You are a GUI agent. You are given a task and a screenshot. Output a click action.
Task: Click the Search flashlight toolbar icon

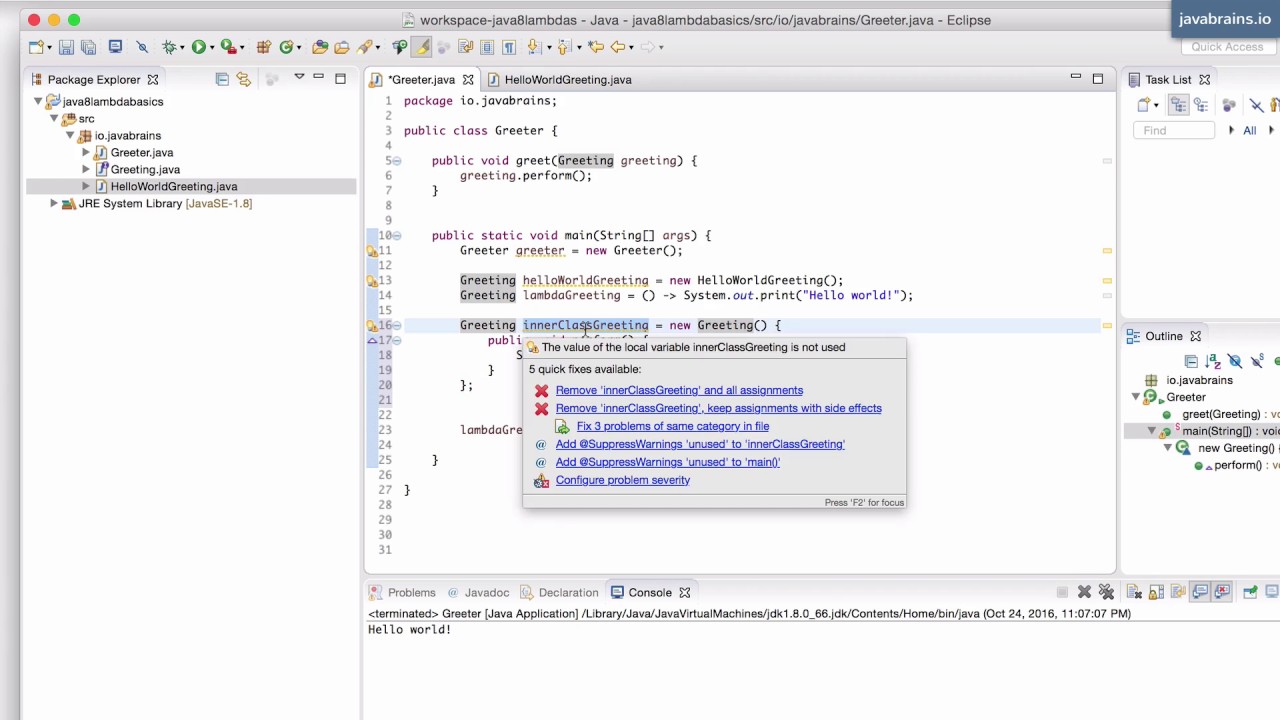click(364, 47)
